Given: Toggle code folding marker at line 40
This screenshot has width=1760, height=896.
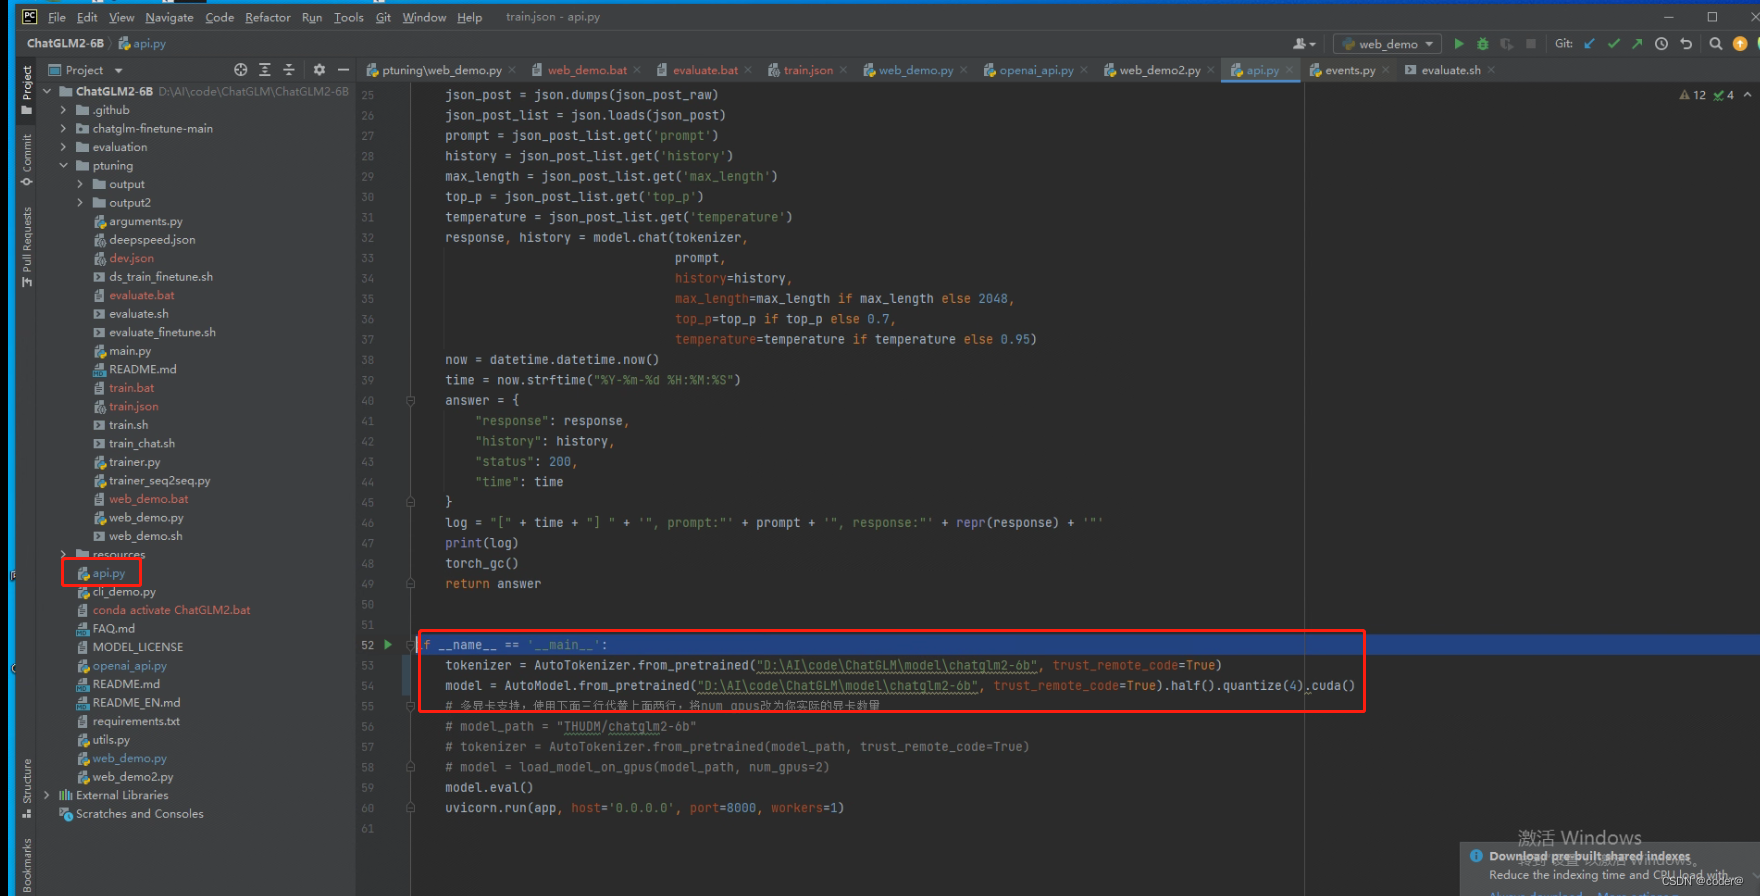Looking at the screenshot, I should (410, 400).
